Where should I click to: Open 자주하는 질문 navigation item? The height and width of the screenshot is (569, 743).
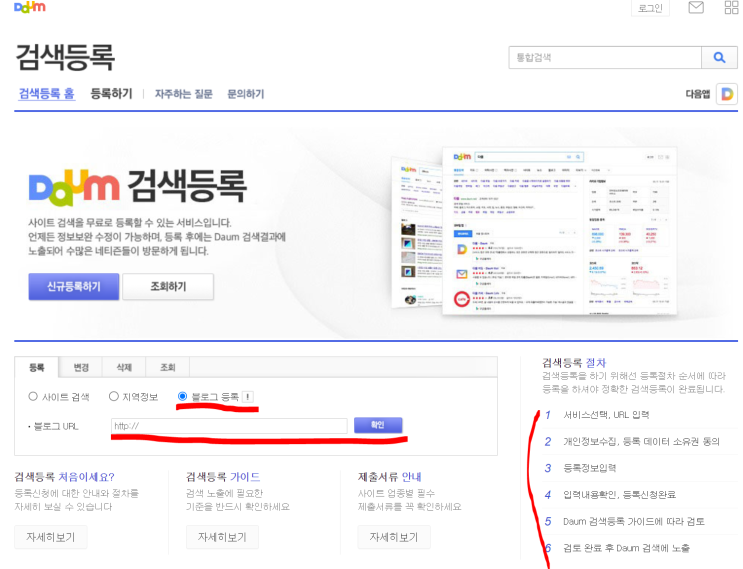183,94
